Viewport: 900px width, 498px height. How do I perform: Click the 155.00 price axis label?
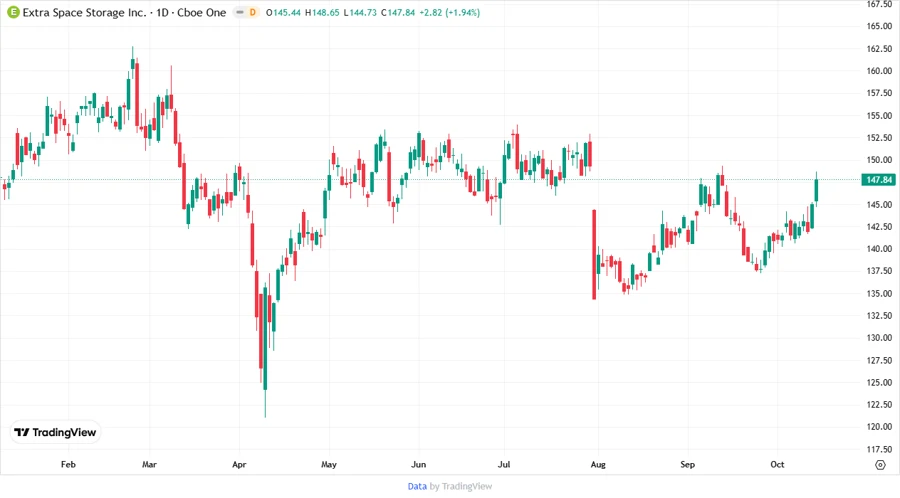(x=879, y=115)
